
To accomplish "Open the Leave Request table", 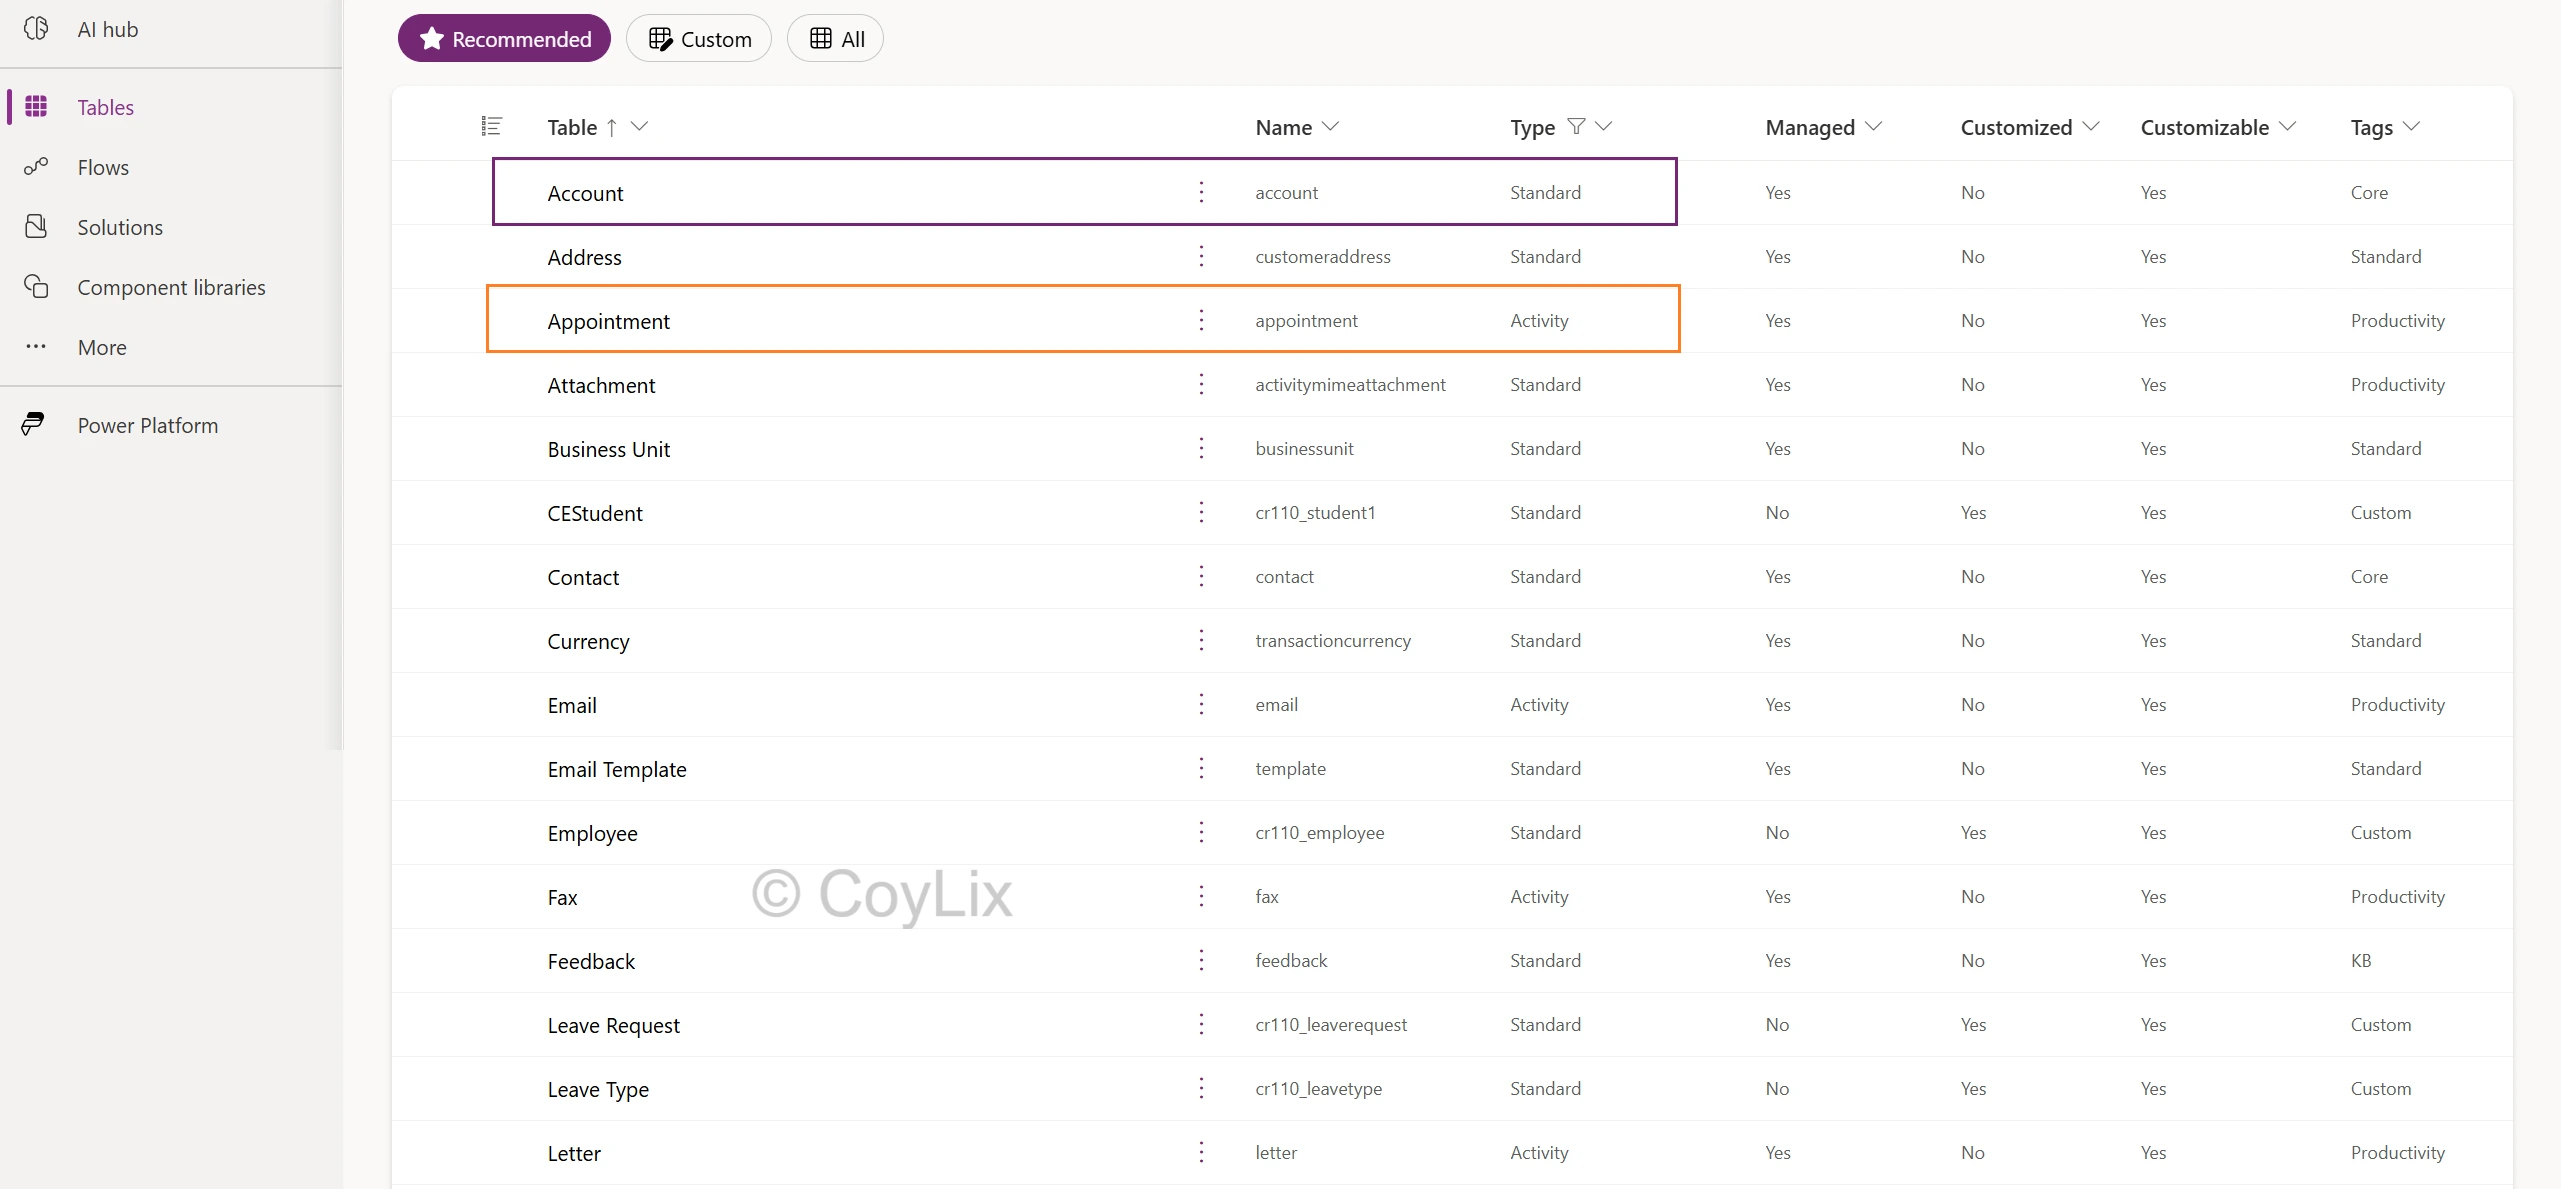I will (613, 1025).
